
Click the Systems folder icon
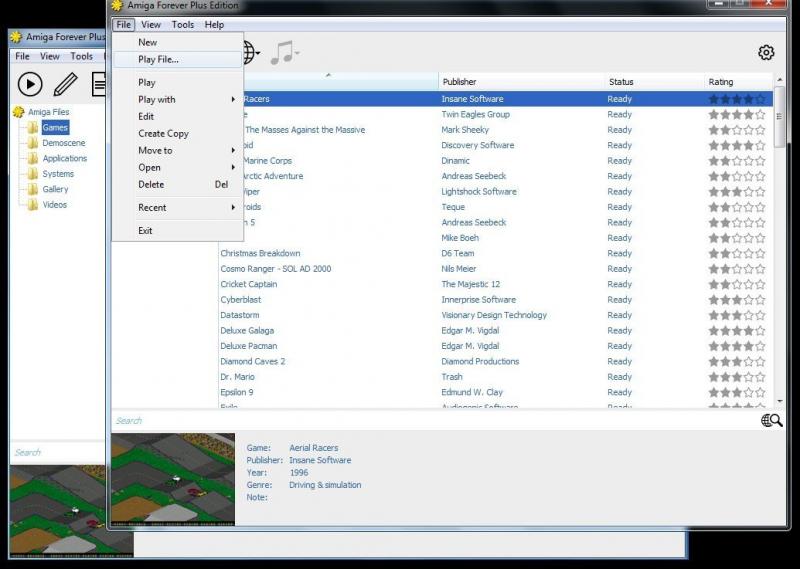coord(33,174)
